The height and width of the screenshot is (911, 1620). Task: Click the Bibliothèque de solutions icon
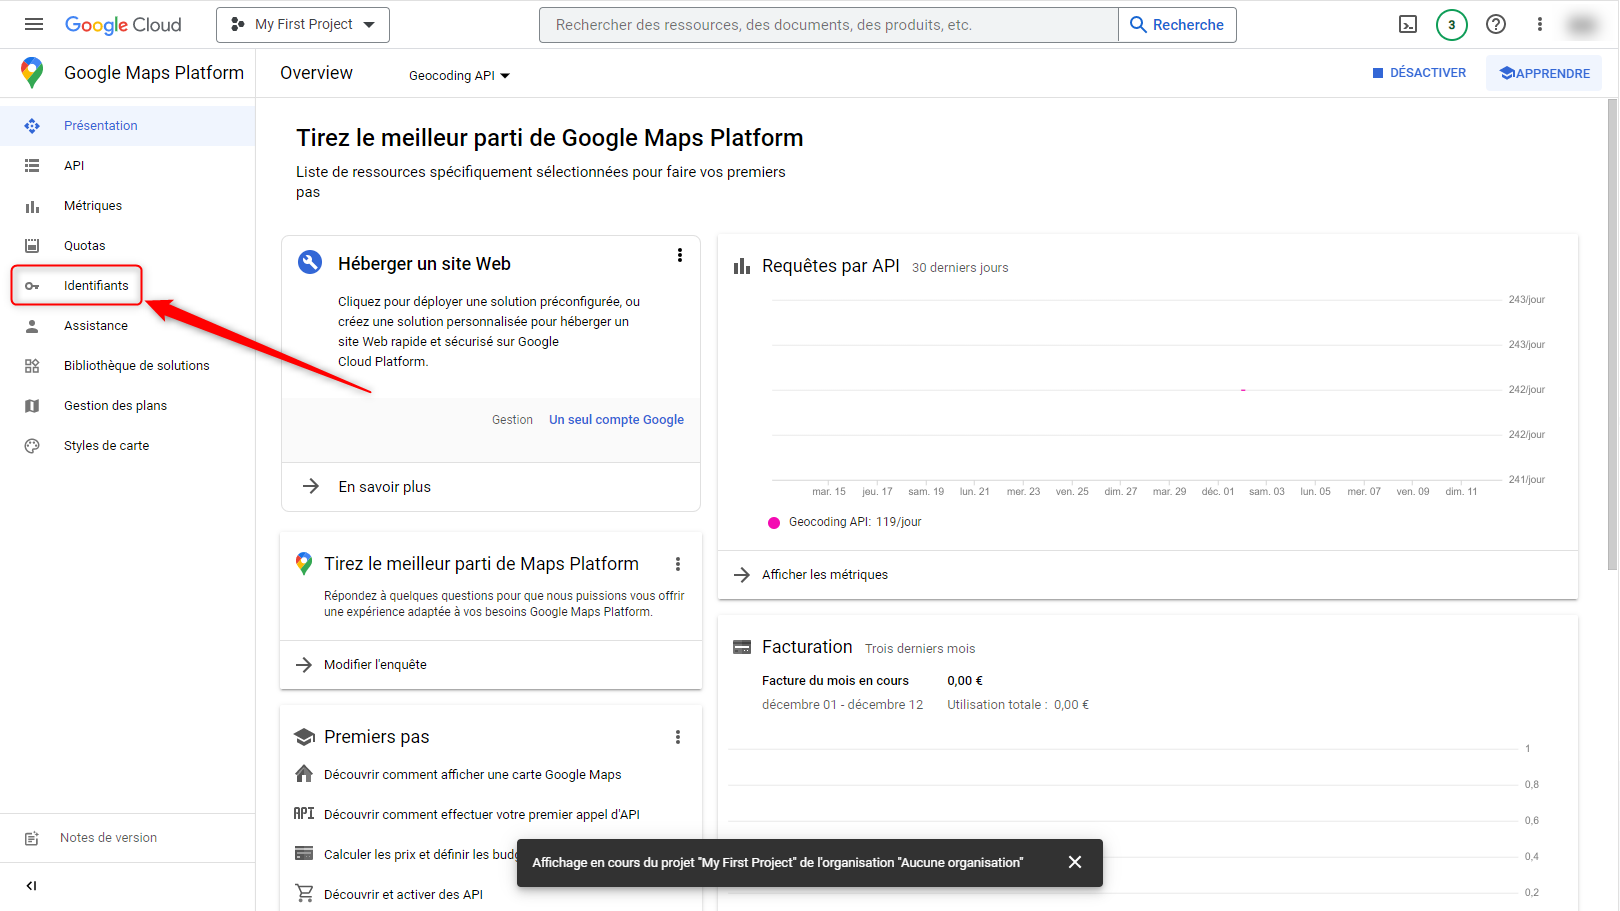(x=32, y=366)
